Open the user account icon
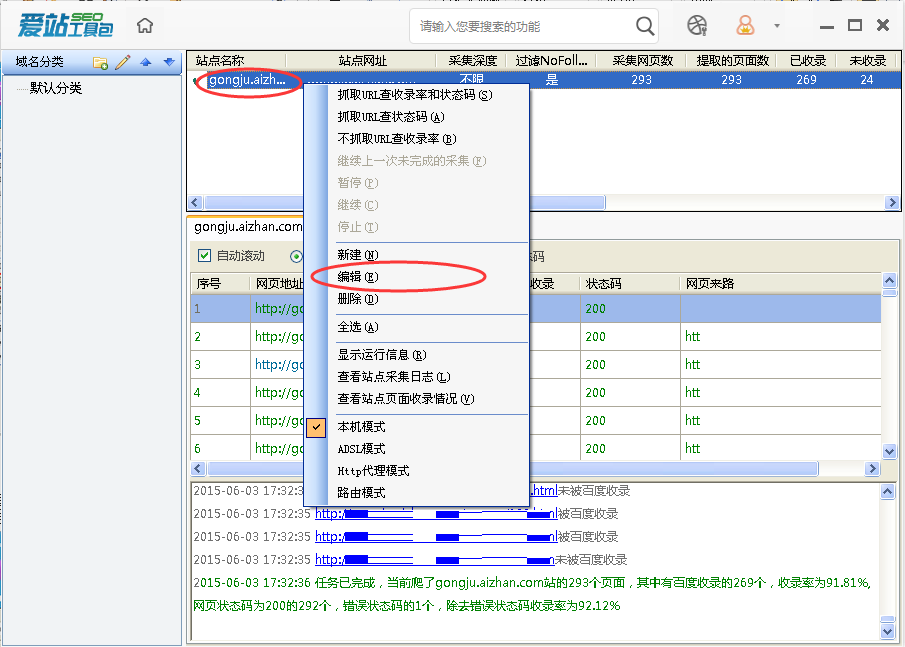 [x=745, y=25]
